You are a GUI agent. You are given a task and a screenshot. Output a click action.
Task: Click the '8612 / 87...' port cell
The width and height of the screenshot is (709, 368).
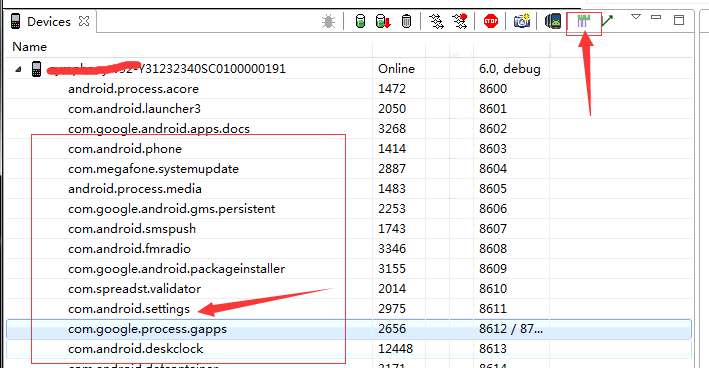point(511,329)
